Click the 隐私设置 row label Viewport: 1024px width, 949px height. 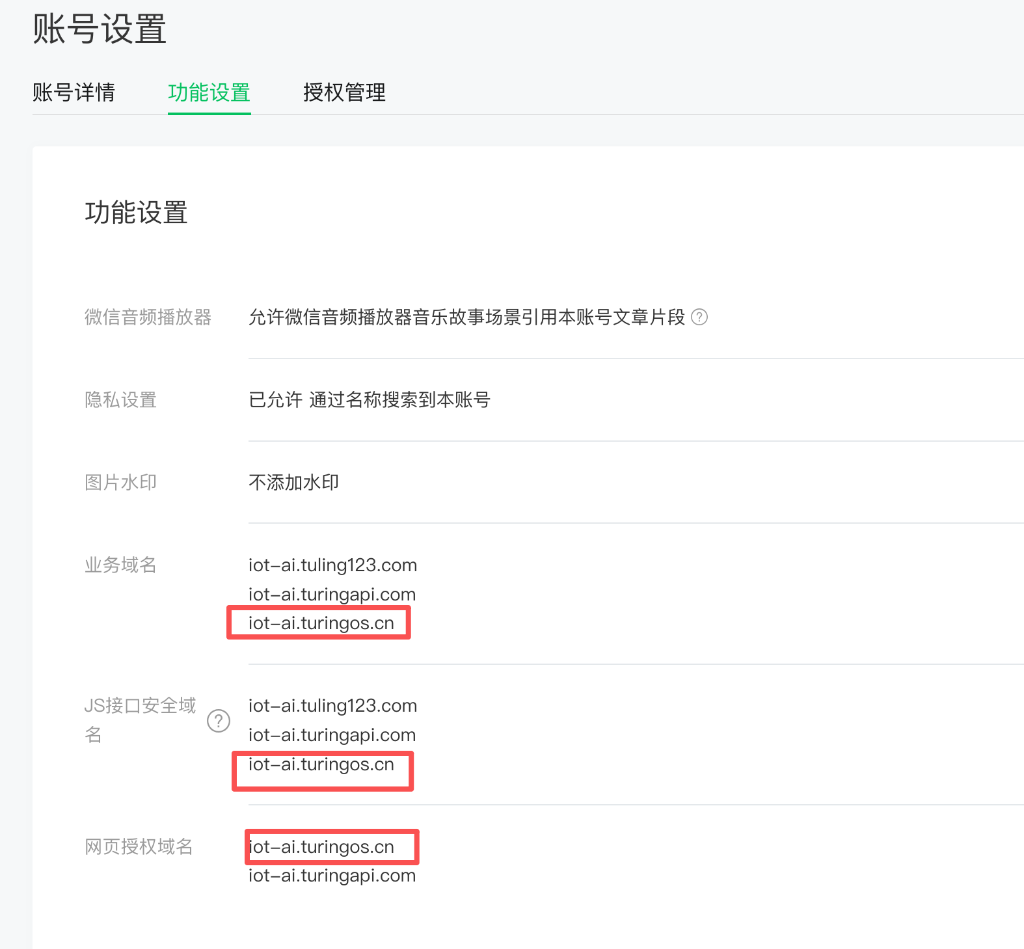pos(121,400)
